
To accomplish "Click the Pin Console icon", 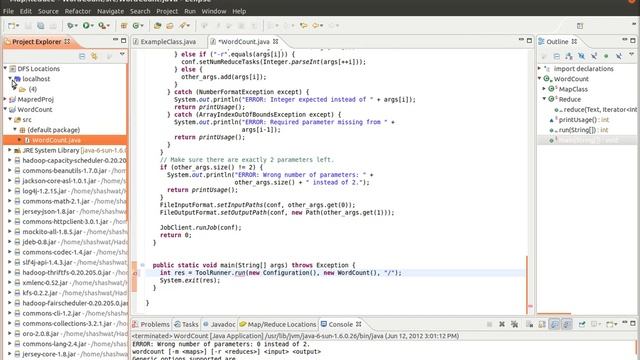I will [x=582, y=324].
